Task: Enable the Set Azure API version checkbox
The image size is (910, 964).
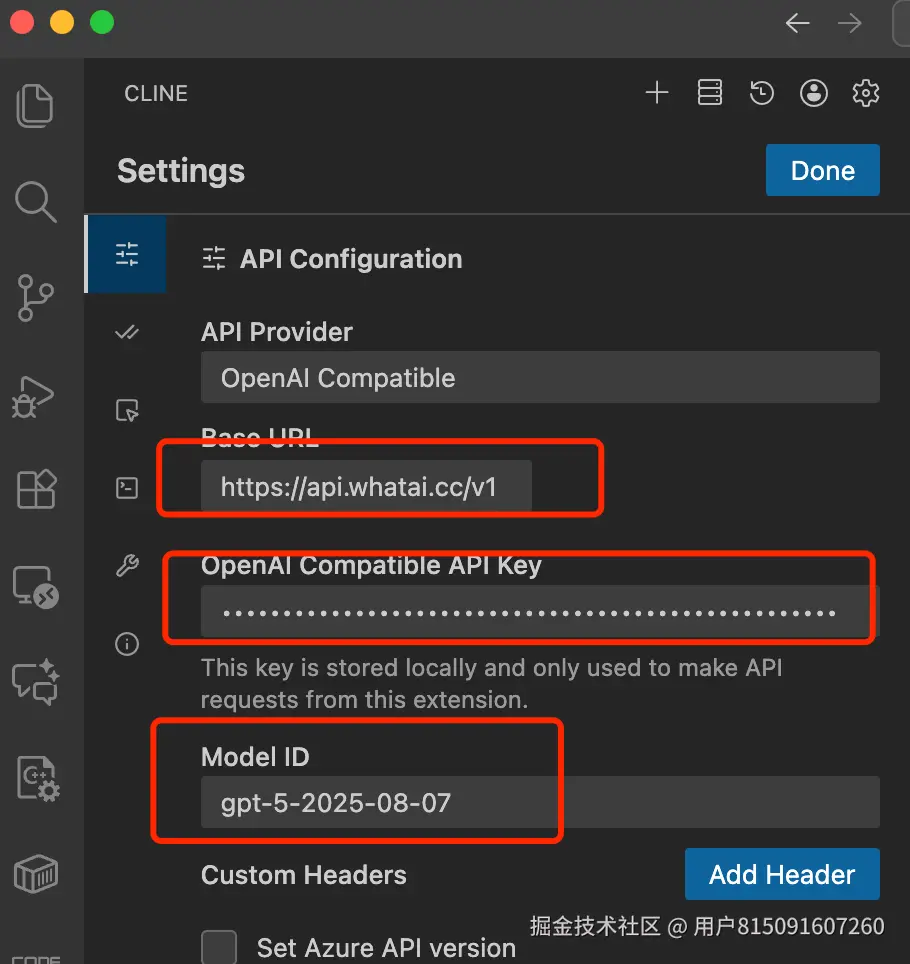Action: pyautogui.click(x=219, y=945)
